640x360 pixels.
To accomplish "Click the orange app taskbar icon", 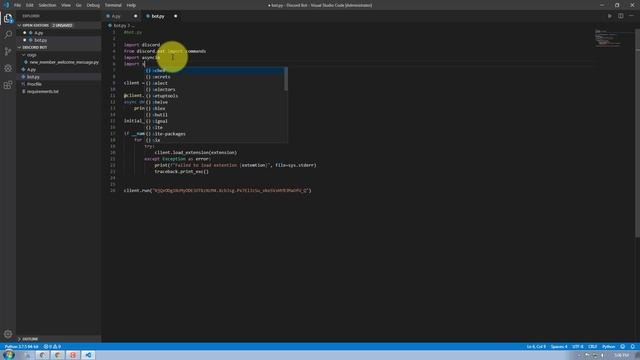I will (x=73, y=355).
